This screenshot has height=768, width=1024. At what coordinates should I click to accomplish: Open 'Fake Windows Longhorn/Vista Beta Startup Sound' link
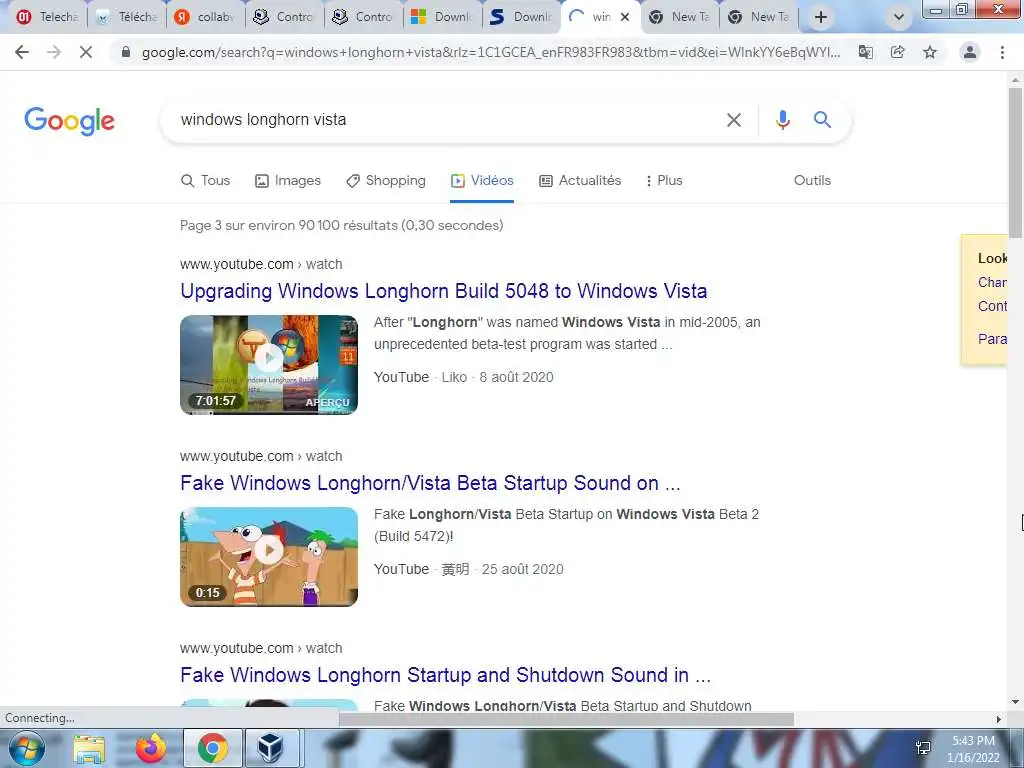point(430,483)
